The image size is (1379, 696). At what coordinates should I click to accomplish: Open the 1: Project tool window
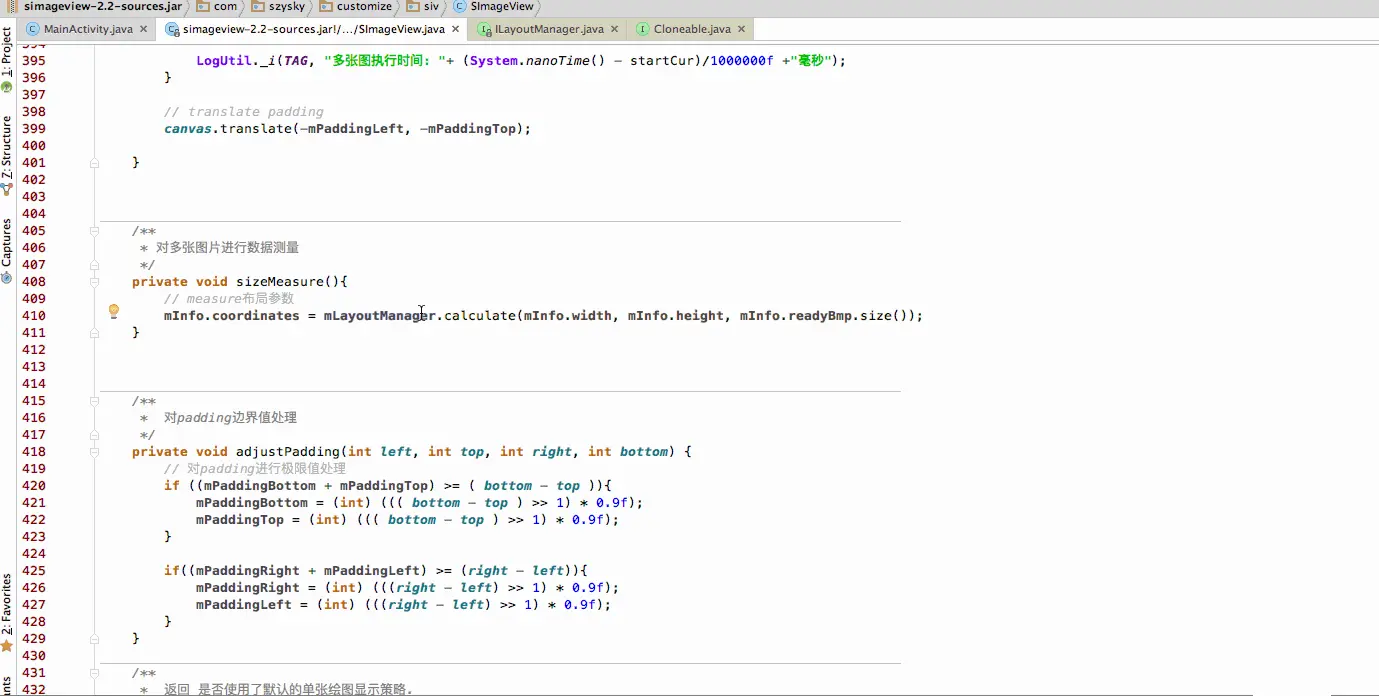[7, 59]
